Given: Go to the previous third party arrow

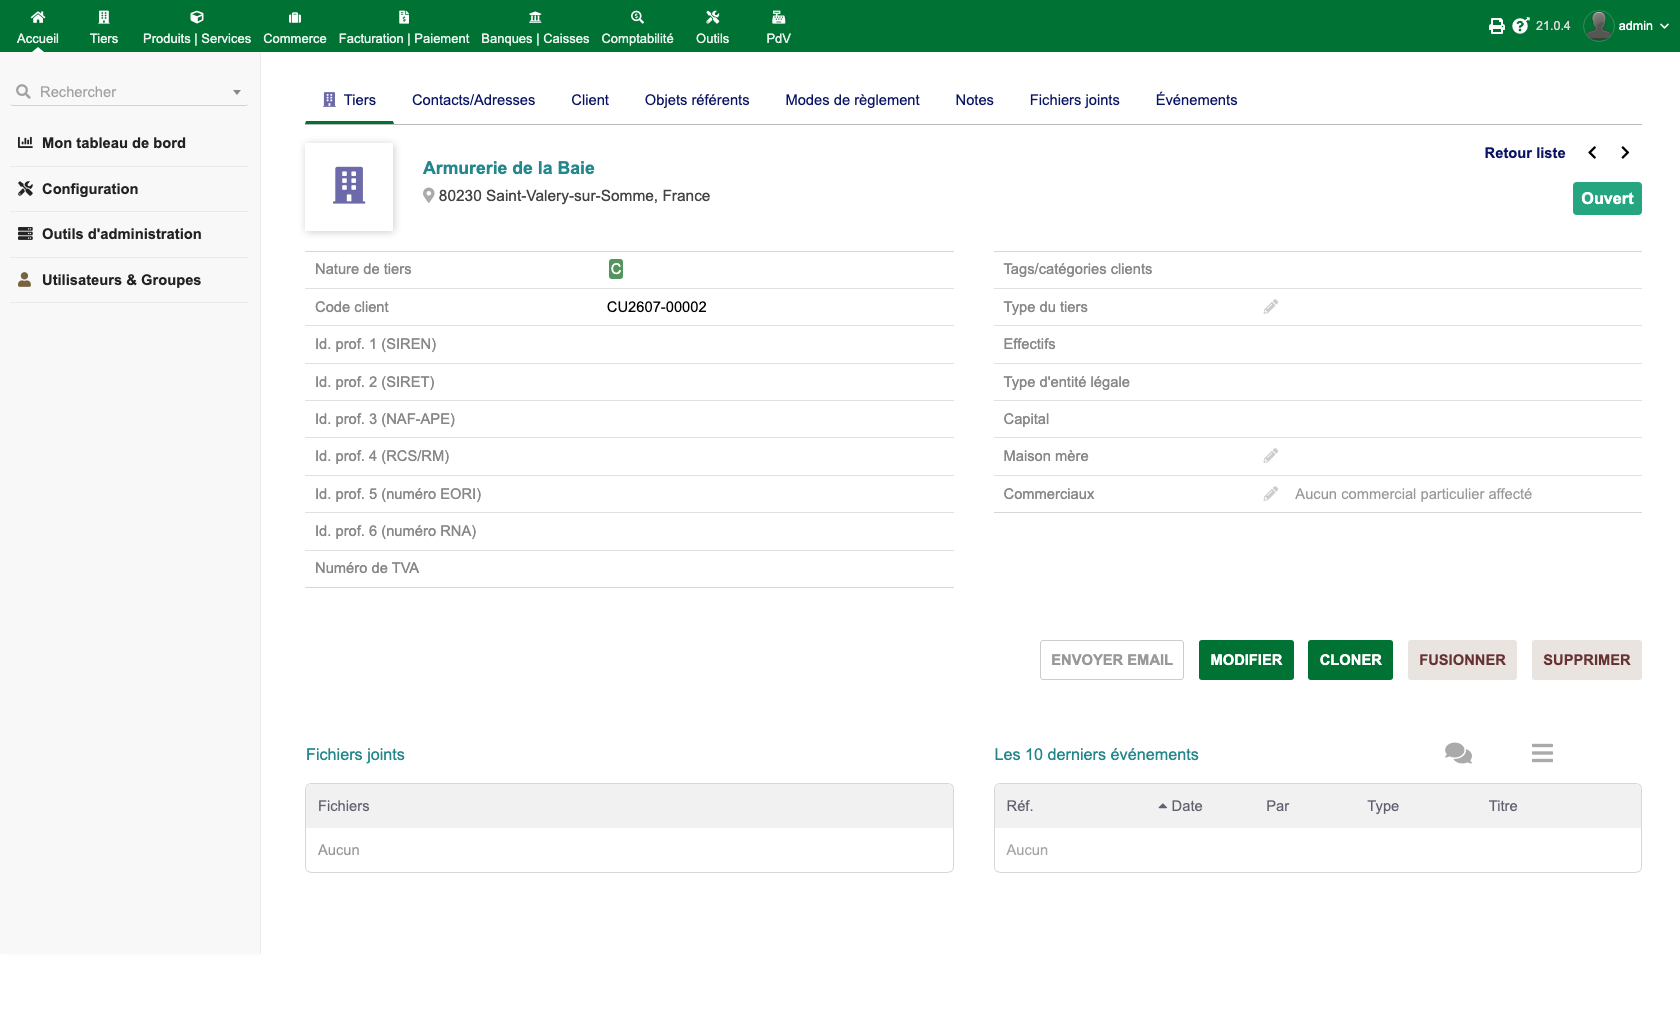Looking at the screenshot, I should click(x=1592, y=153).
